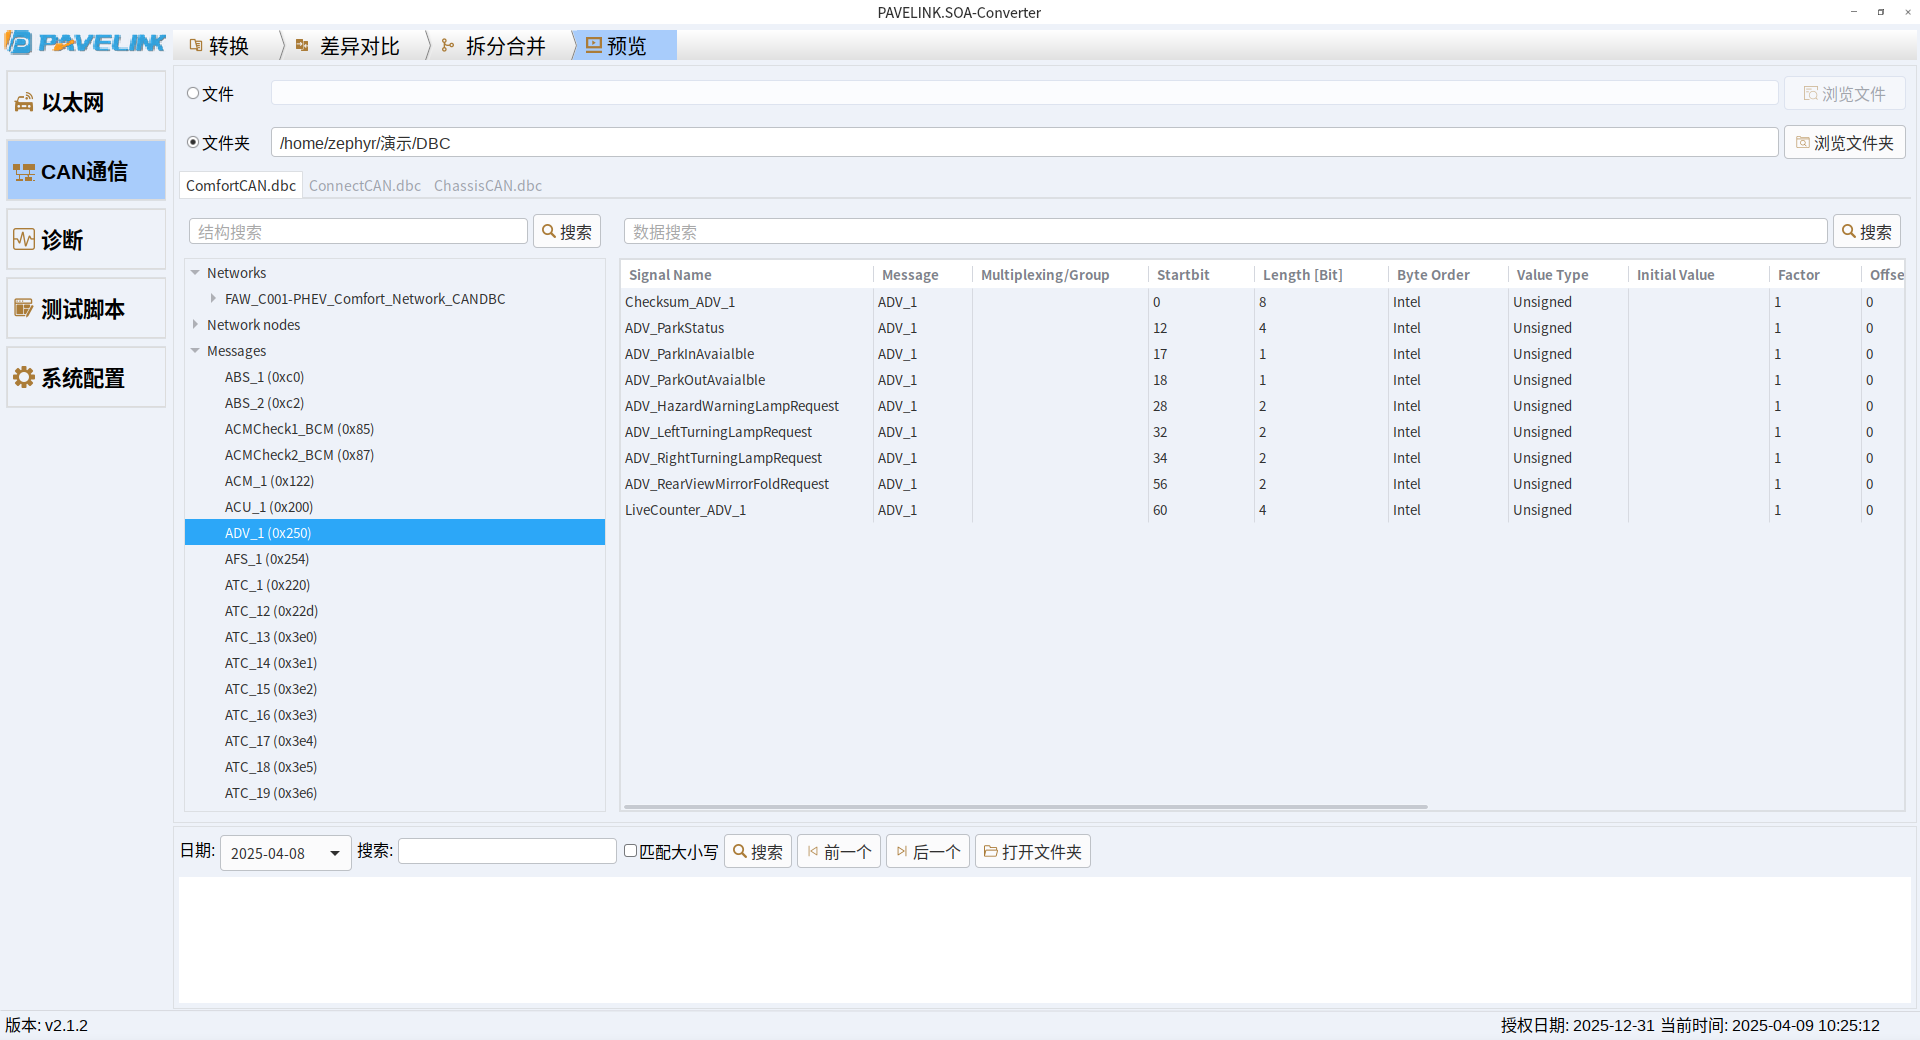Select ACMCheck1_BCM (0x85) message
This screenshot has width=1920, height=1040.
click(395, 429)
